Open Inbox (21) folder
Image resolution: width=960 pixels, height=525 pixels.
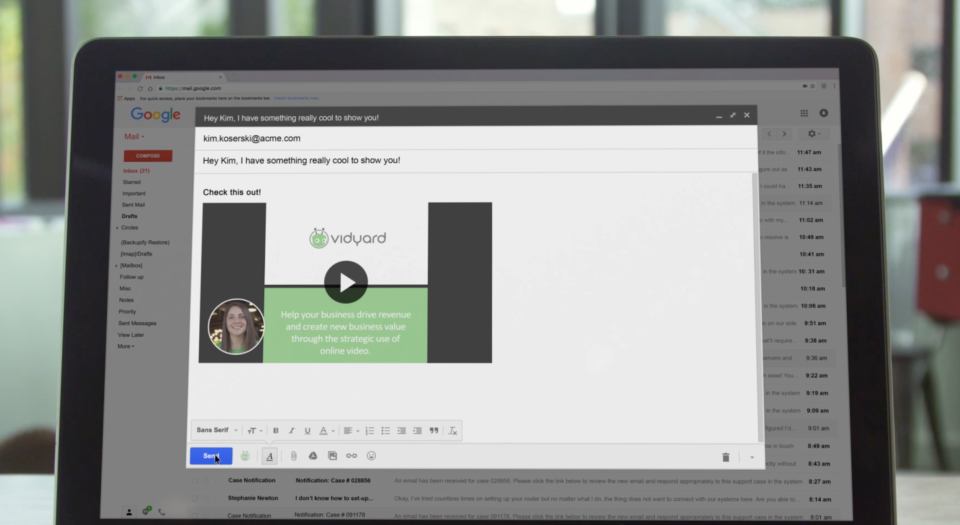(136, 171)
